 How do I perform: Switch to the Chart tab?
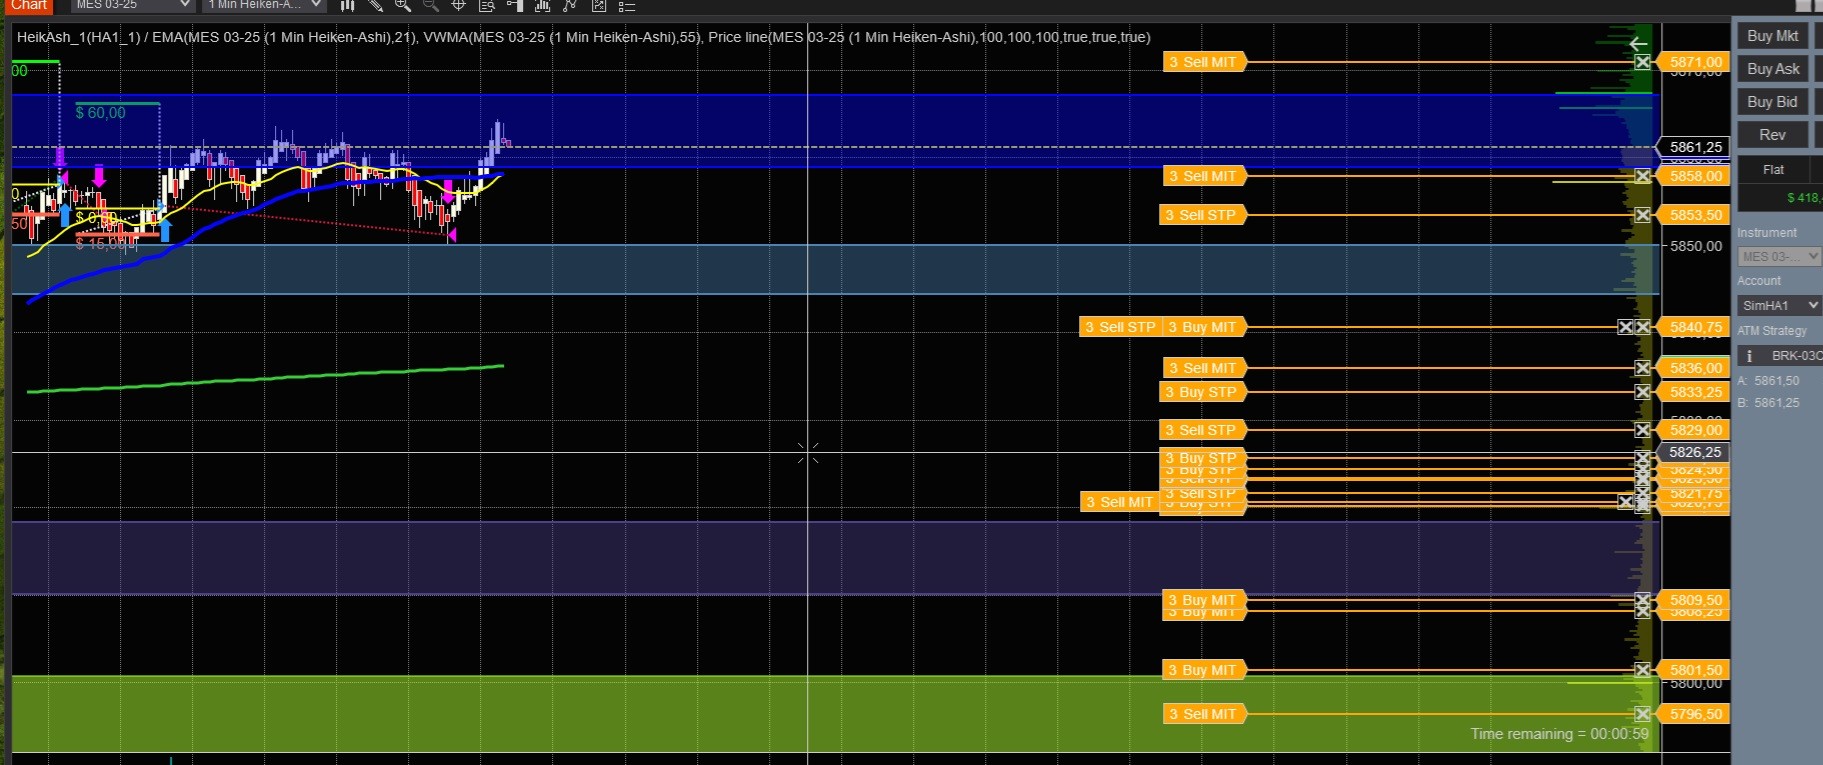(29, 5)
